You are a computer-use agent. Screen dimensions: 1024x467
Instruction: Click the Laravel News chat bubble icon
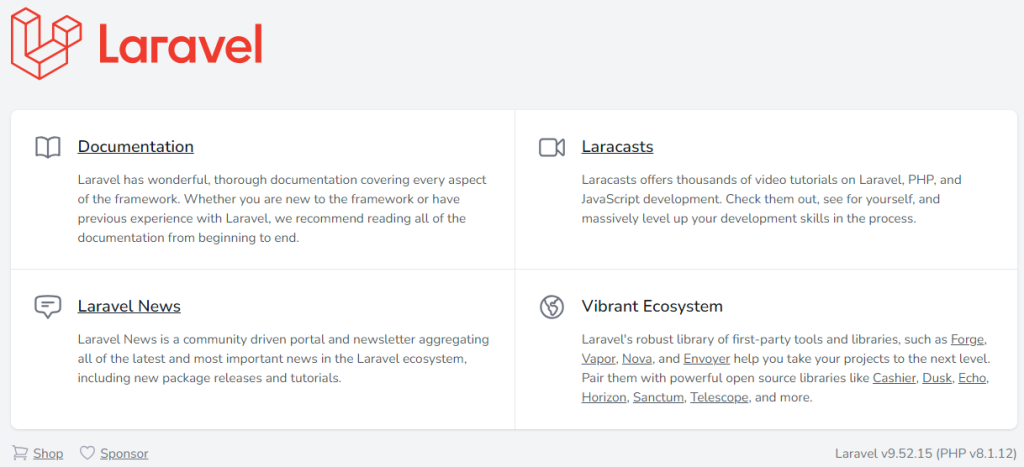tap(48, 306)
